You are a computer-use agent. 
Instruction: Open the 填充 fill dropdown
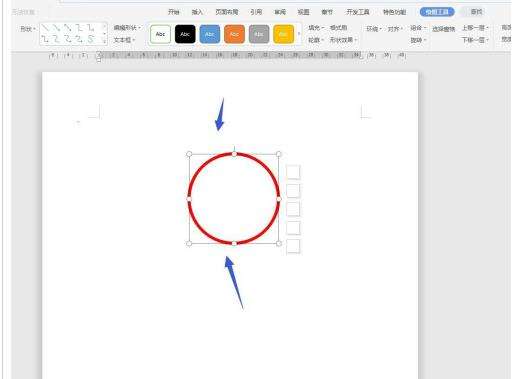tap(316, 28)
